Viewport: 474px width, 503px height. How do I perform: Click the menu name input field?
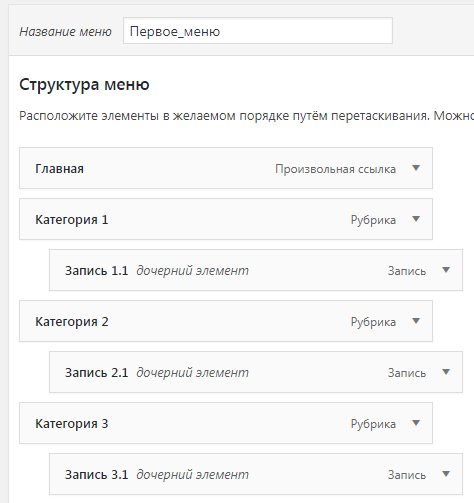tap(258, 31)
